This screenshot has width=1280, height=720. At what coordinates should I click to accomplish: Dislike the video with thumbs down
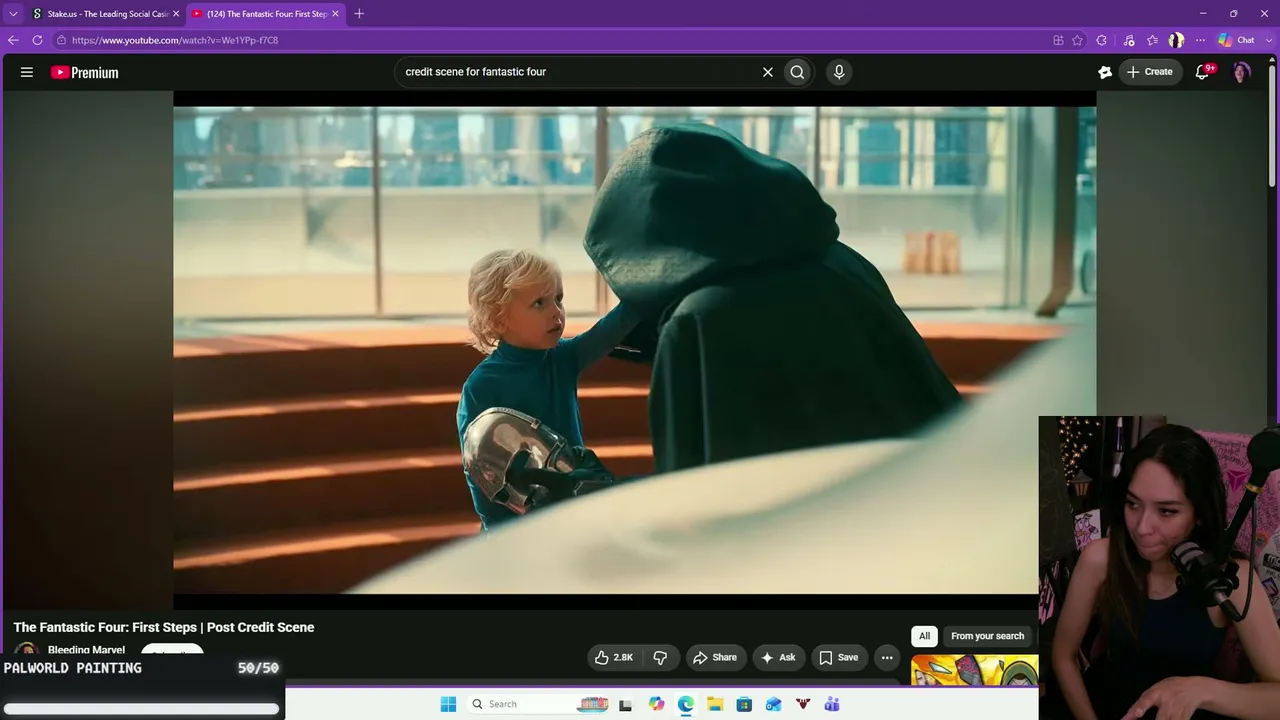click(660, 657)
